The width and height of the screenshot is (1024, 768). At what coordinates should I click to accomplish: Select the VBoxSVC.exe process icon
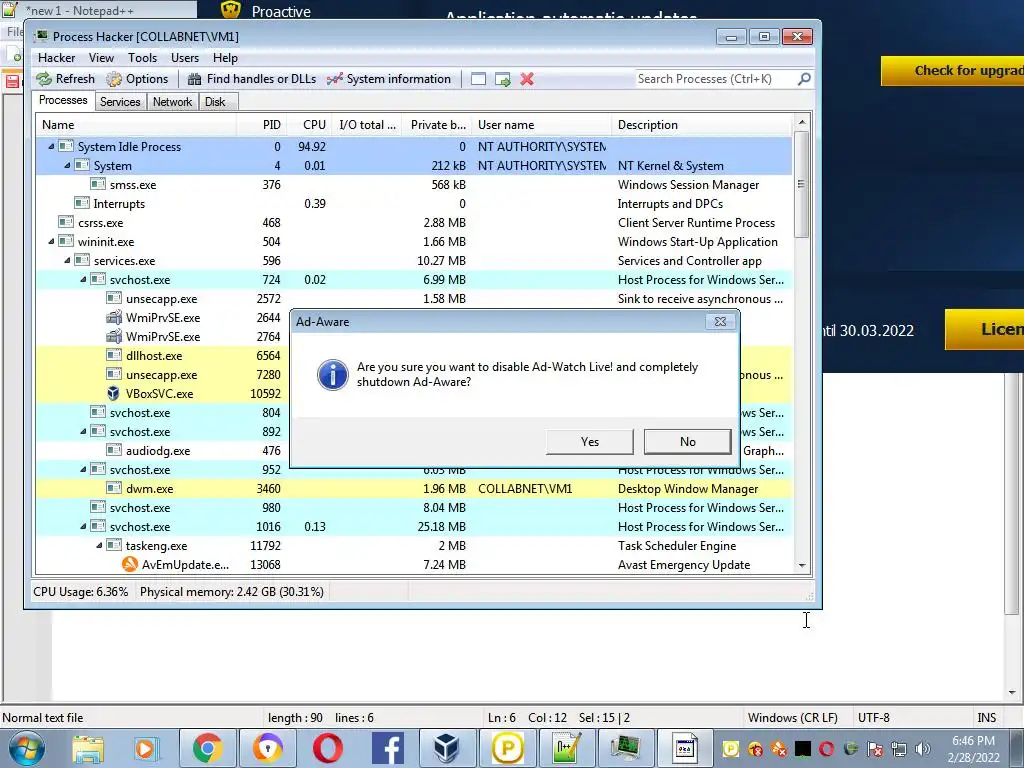point(114,394)
